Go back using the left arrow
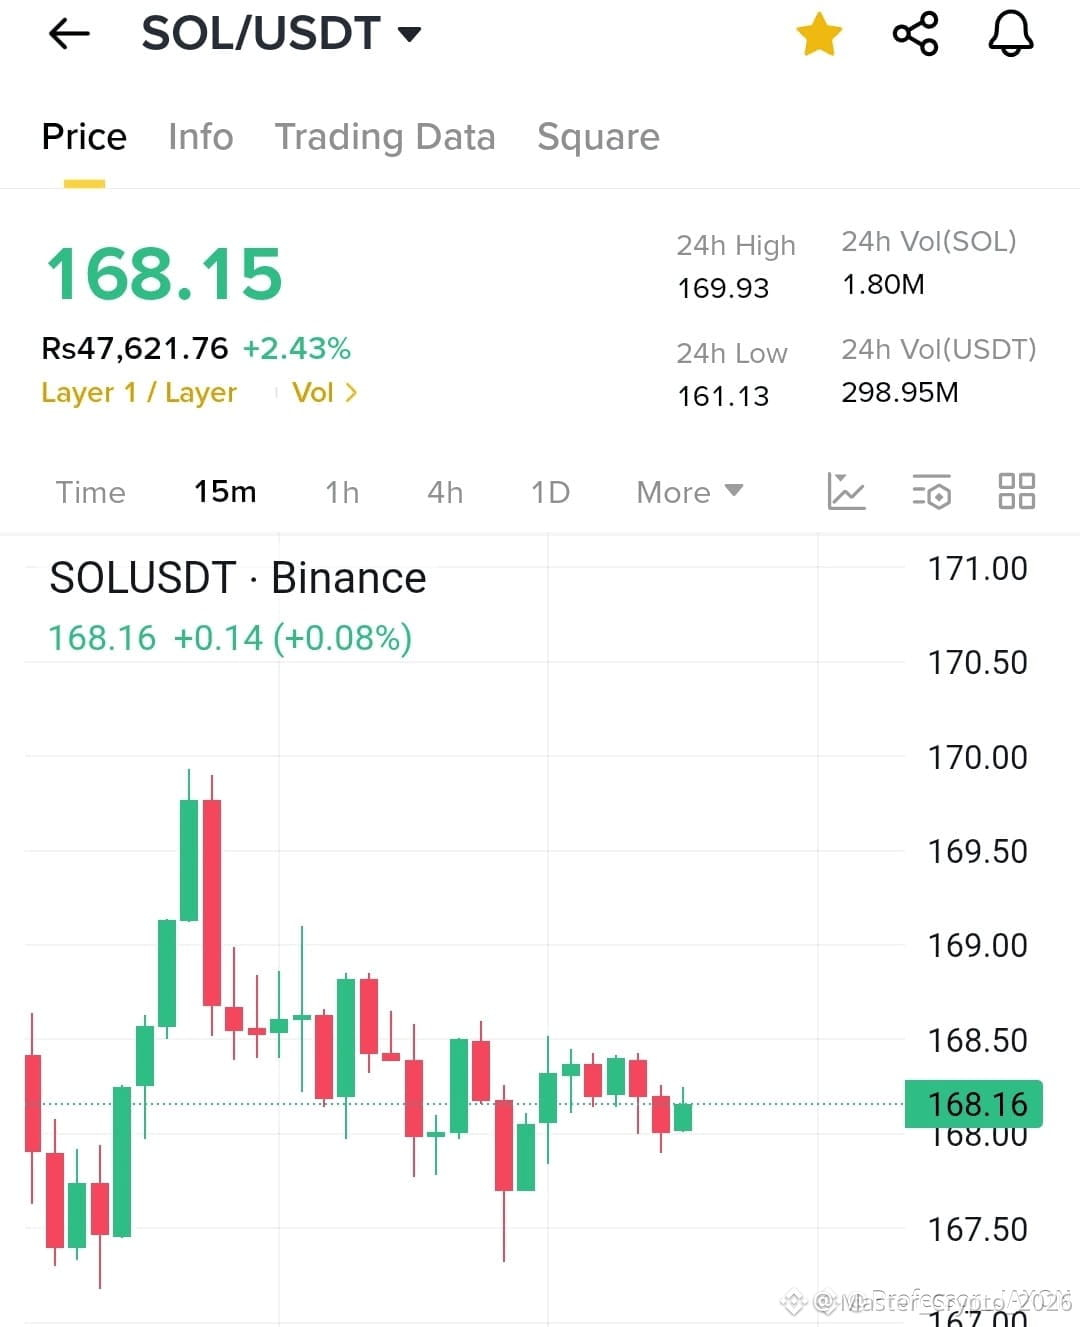Screen dimensions: 1080x1327 tap(69, 34)
